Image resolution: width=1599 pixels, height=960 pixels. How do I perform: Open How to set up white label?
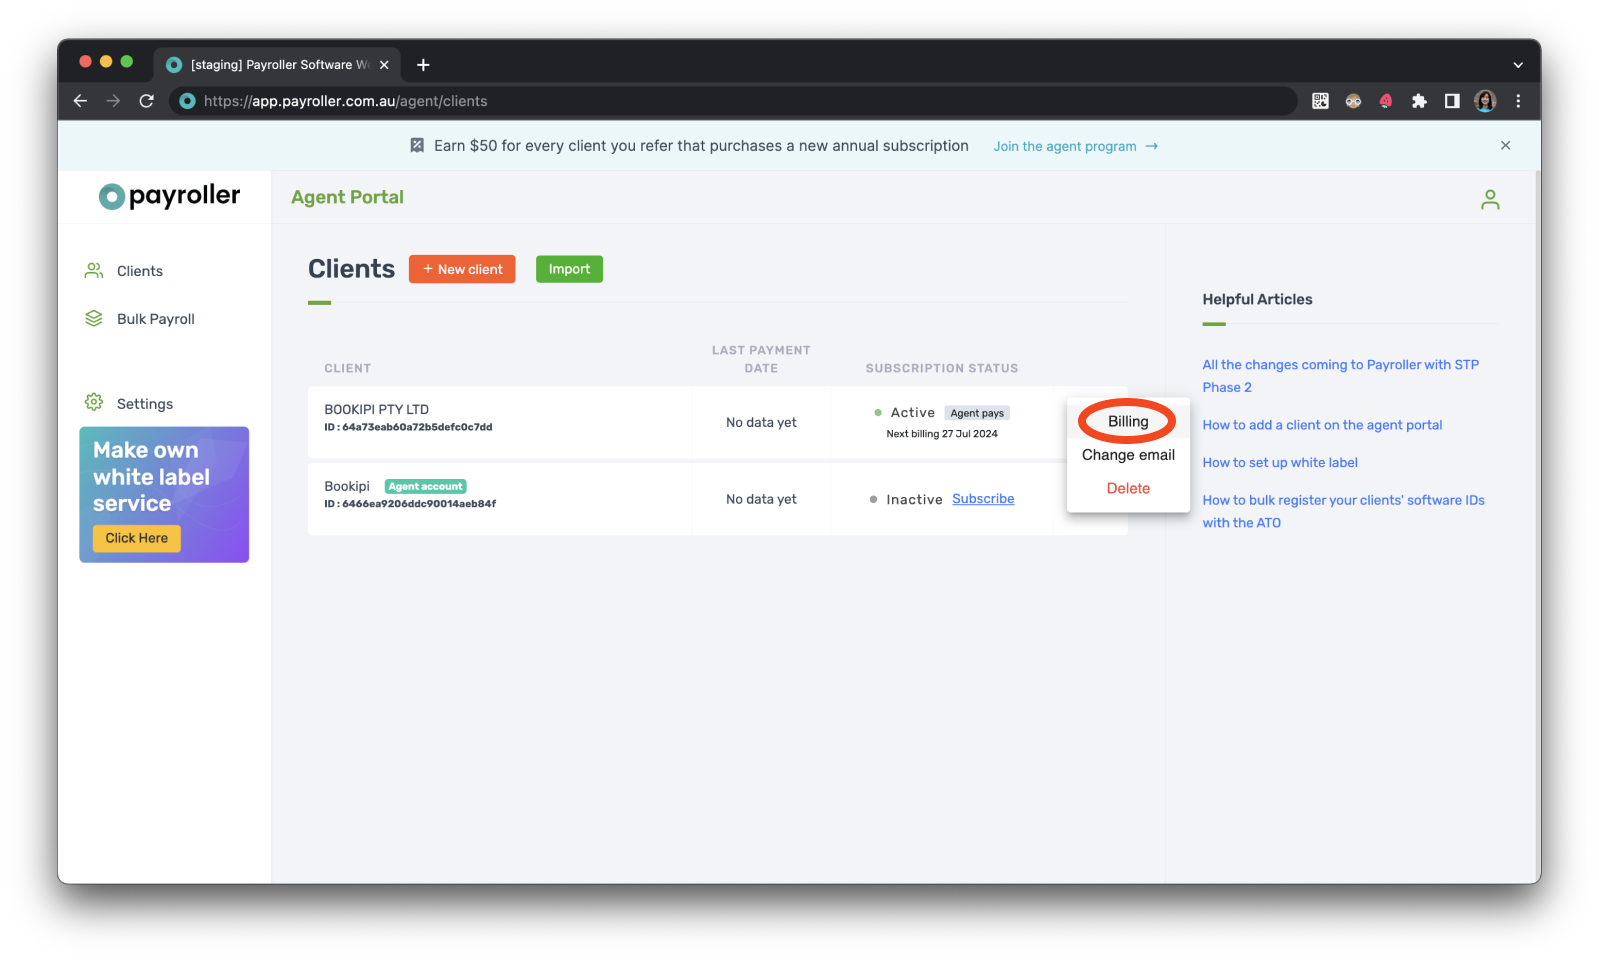(1280, 462)
